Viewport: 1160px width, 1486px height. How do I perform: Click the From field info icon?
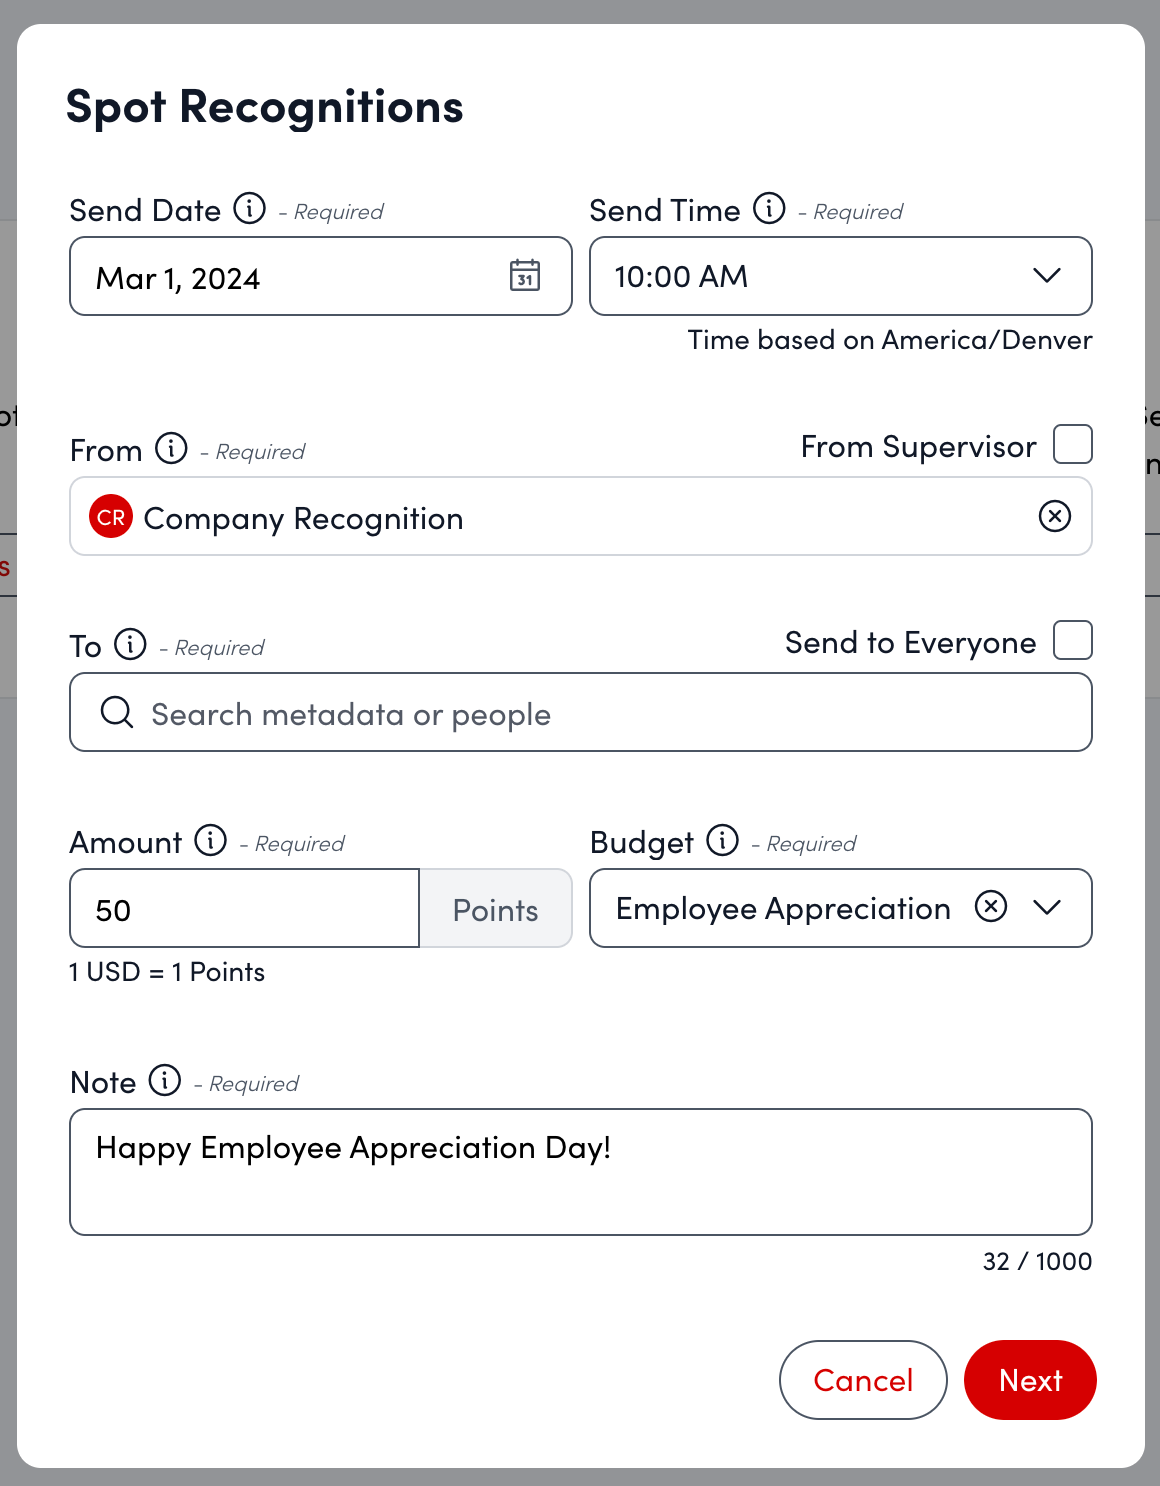172,449
